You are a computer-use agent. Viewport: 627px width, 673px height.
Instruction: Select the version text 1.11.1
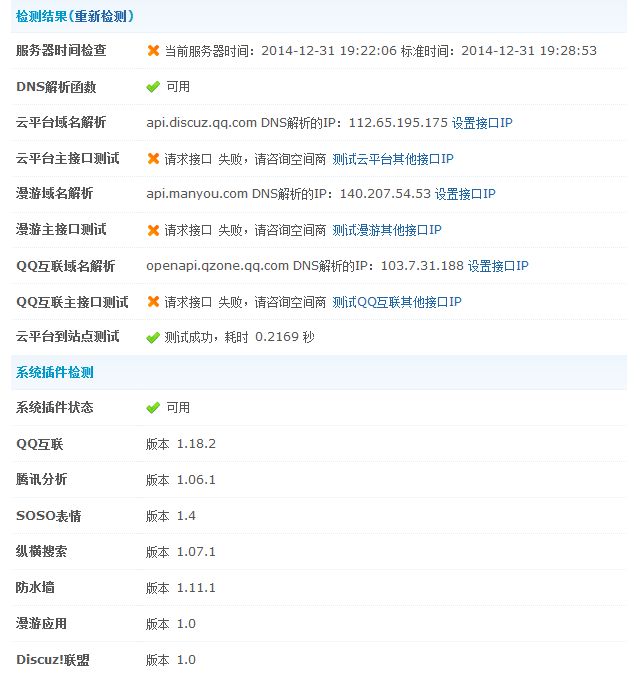pyautogui.click(x=196, y=588)
